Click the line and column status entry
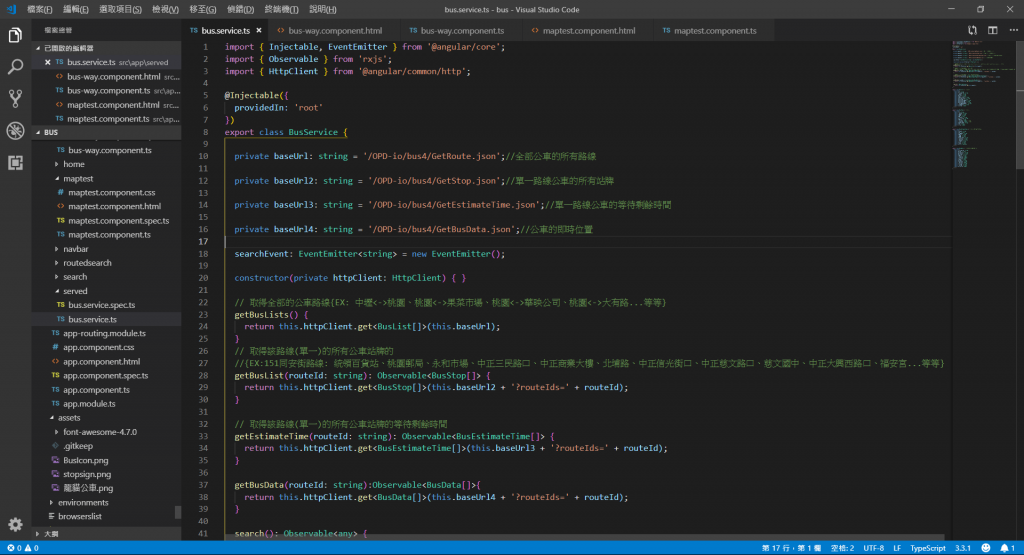The height and width of the screenshot is (555, 1024). pyautogui.click(x=791, y=548)
